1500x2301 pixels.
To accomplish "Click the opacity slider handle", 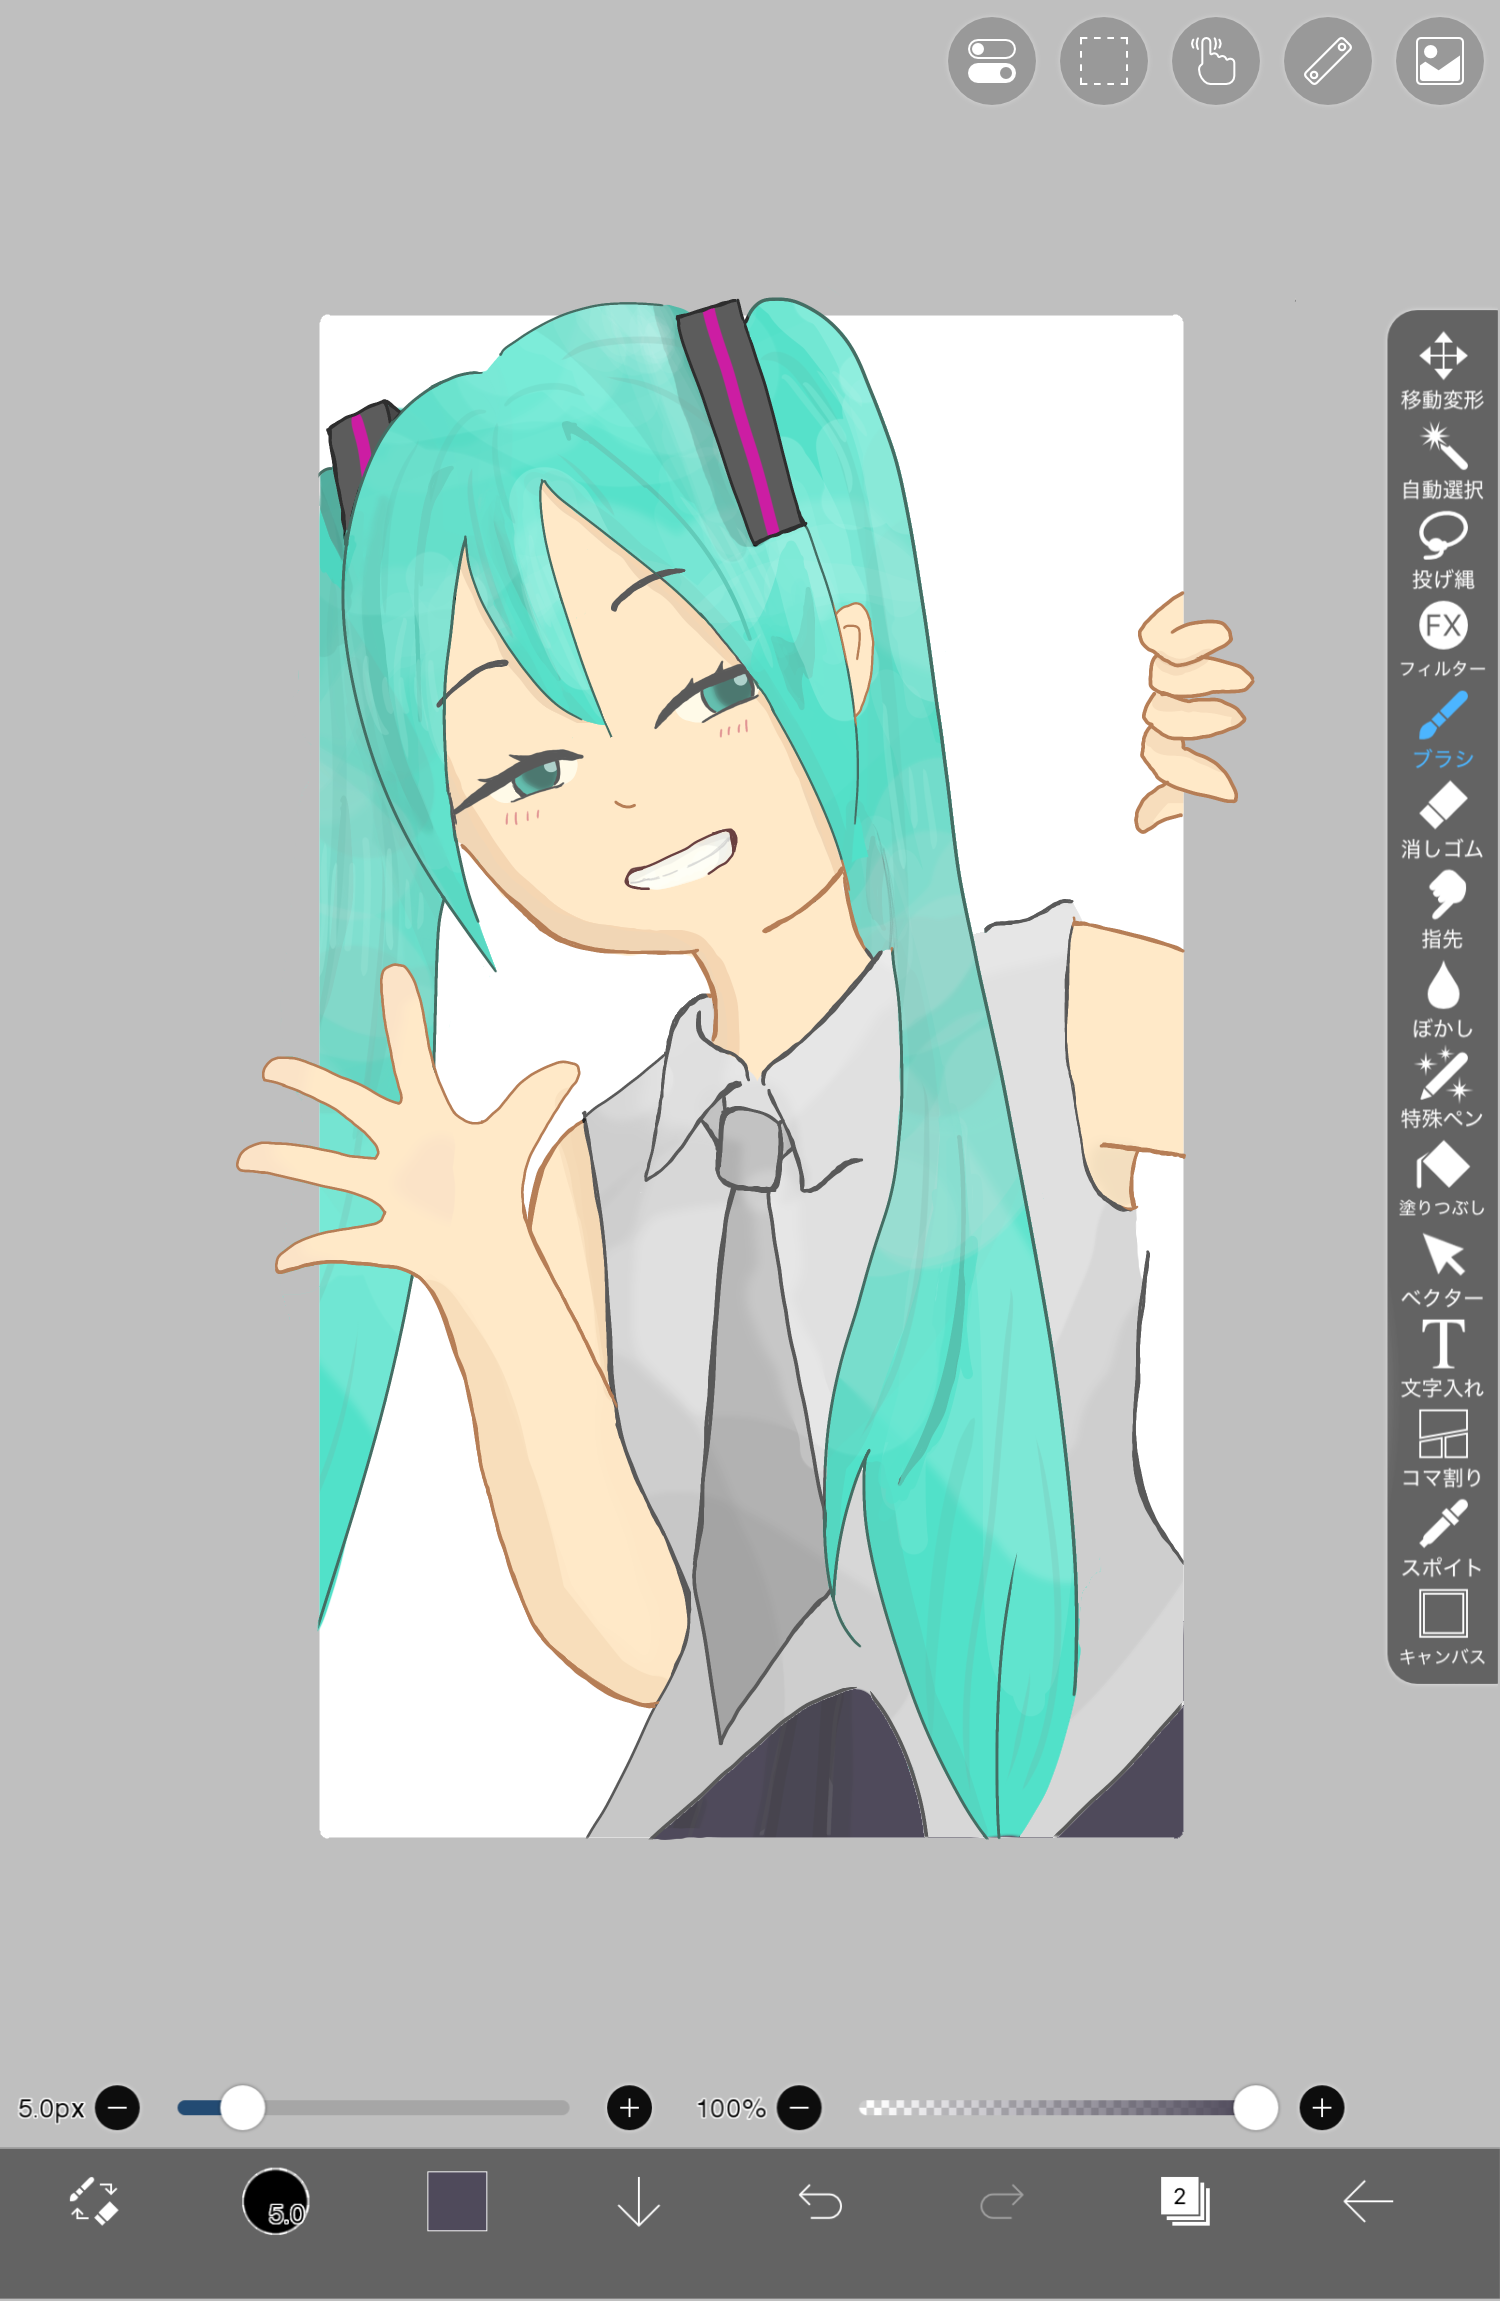I will coord(1256,2108).
